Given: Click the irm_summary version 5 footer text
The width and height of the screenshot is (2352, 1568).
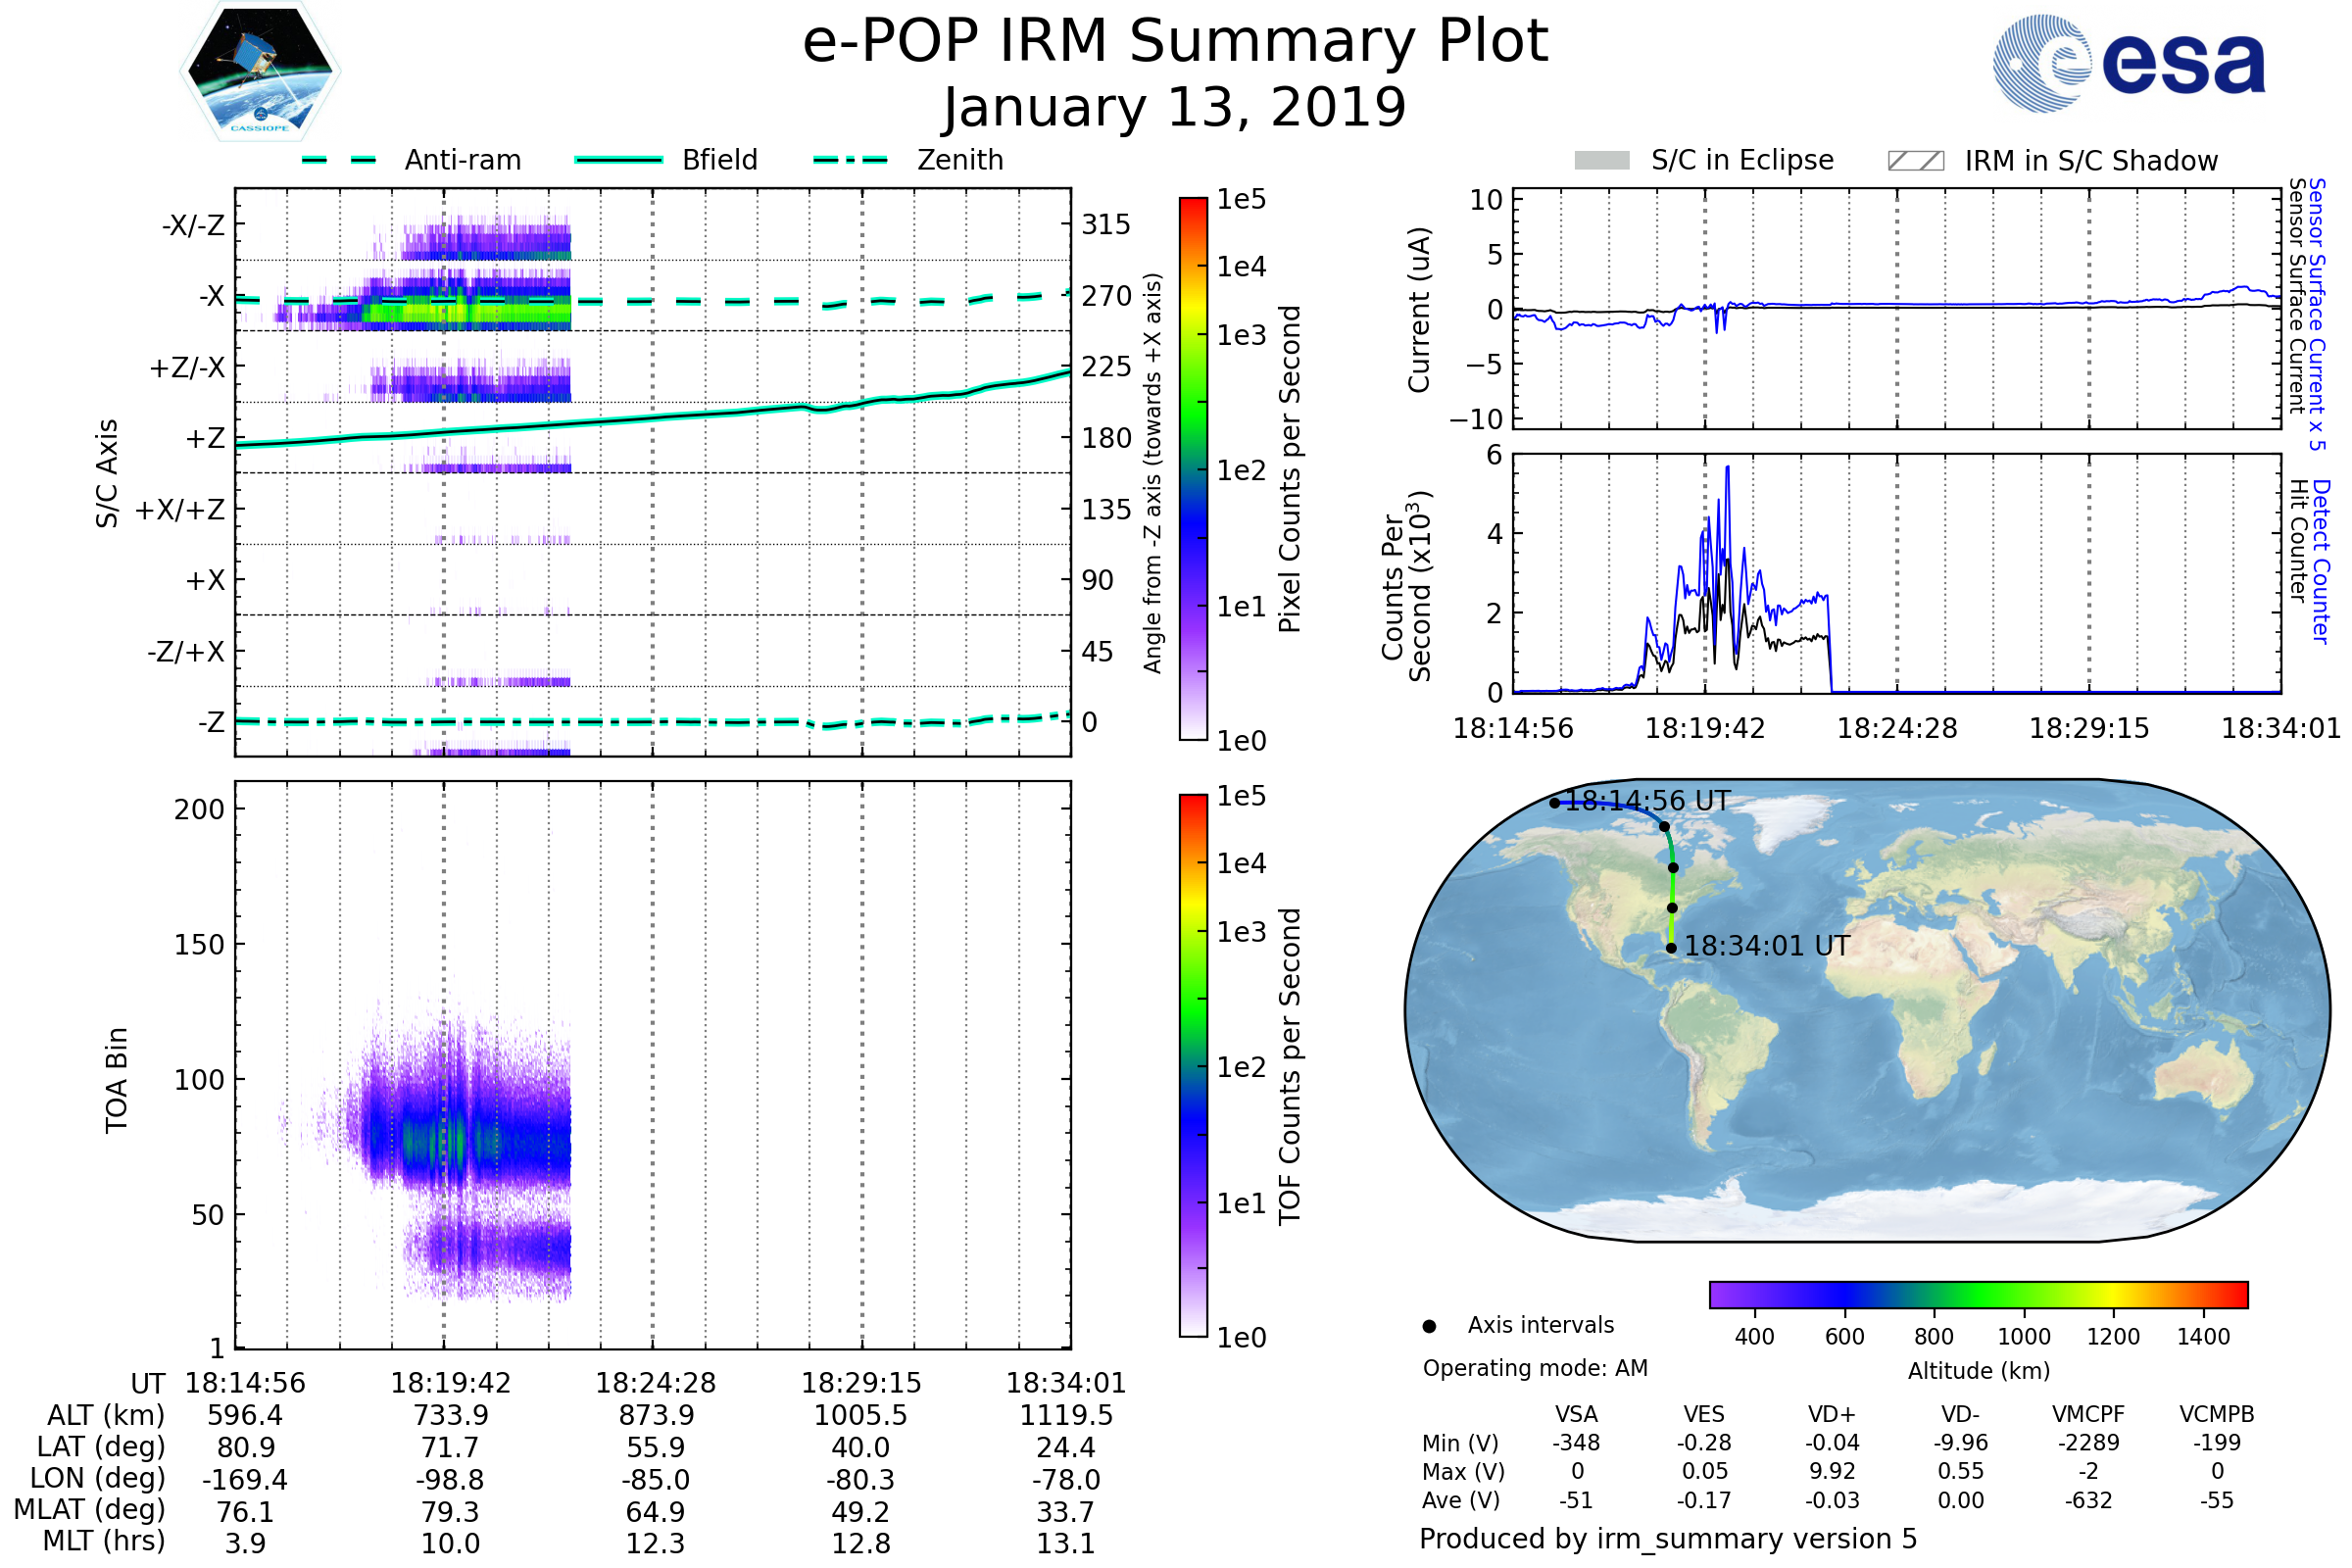Looking at the screenshot, I should tap(1667, 1539).
